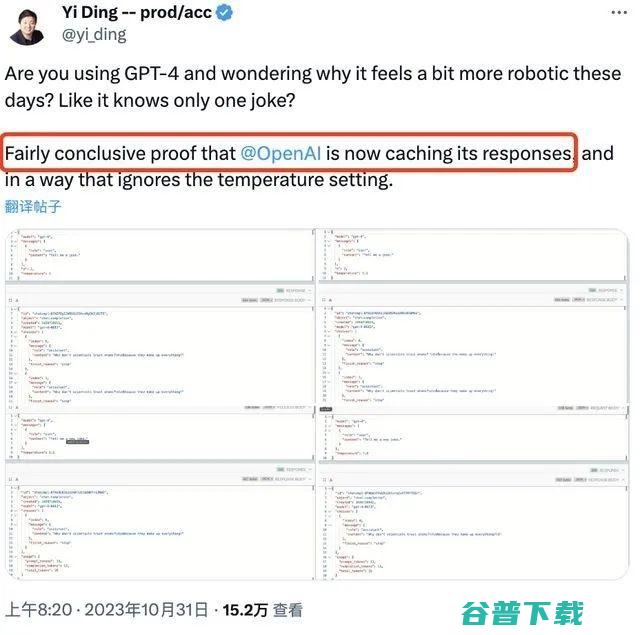Open Yi Ding's profile avatar
This screenshot has width=640, height=635.
point(27,25)
